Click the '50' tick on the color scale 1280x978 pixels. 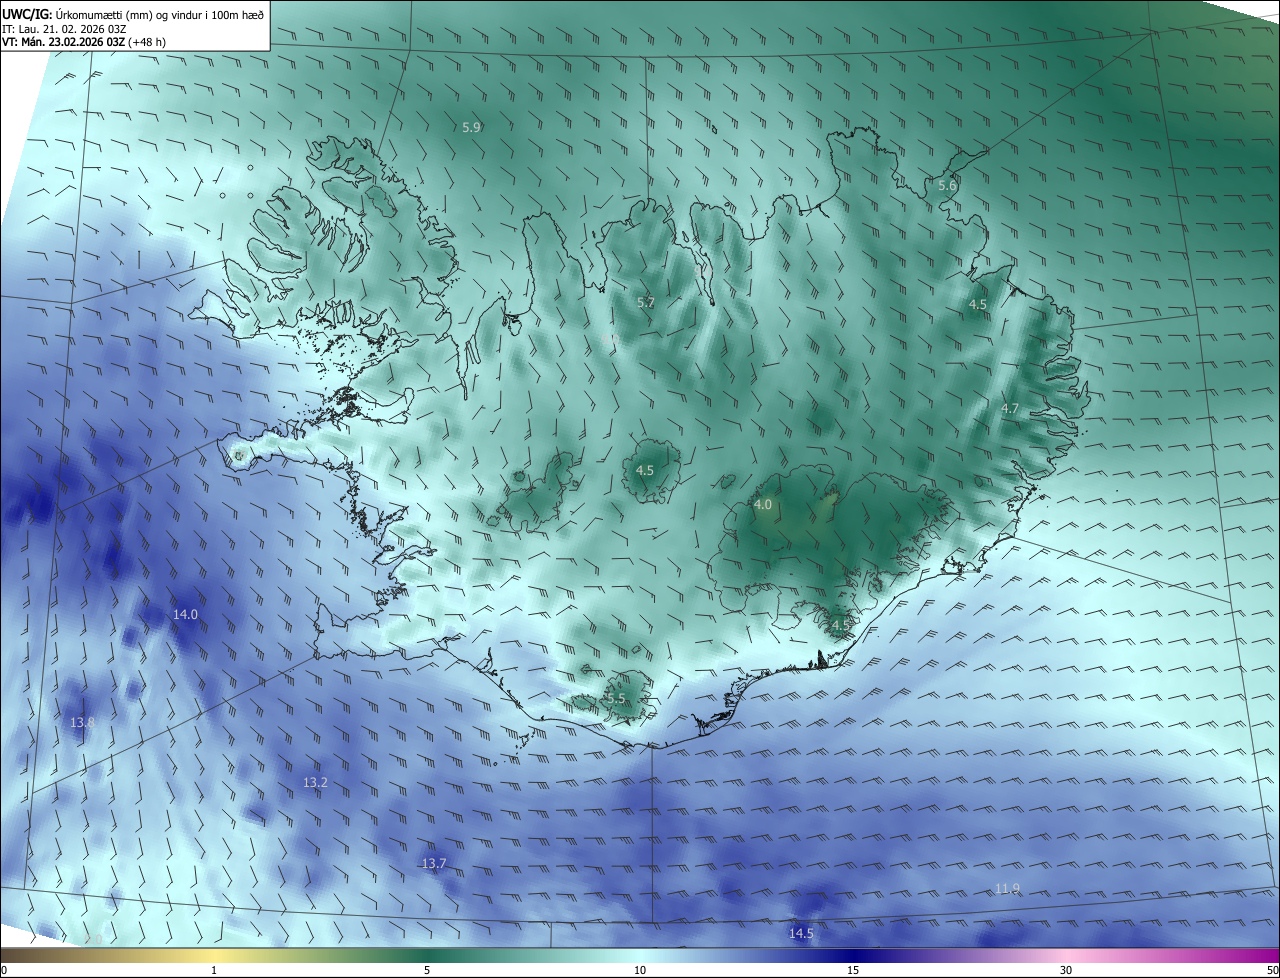coord(1272,970)
